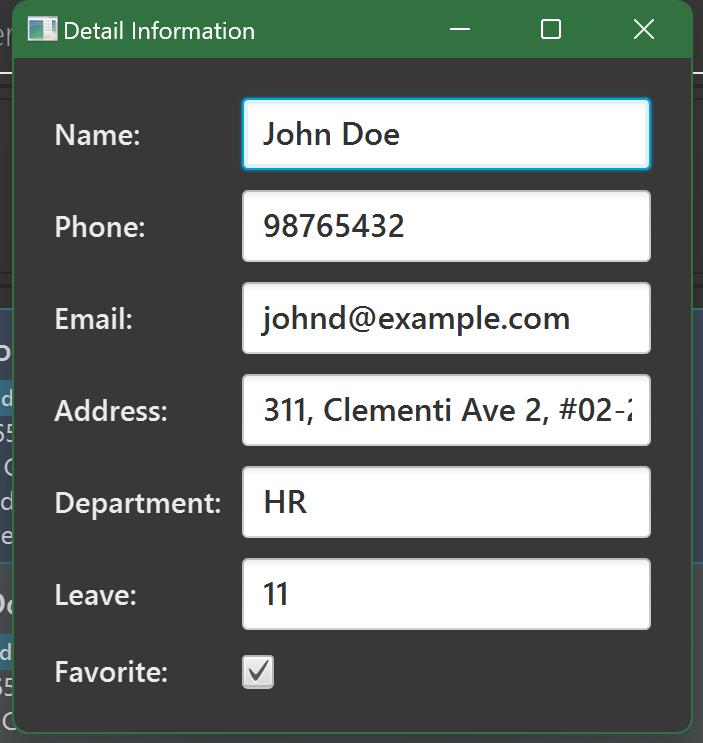
Task: Click the "Detail Information" title bar text
Action: pyautogui.click(x=159, y=31)
